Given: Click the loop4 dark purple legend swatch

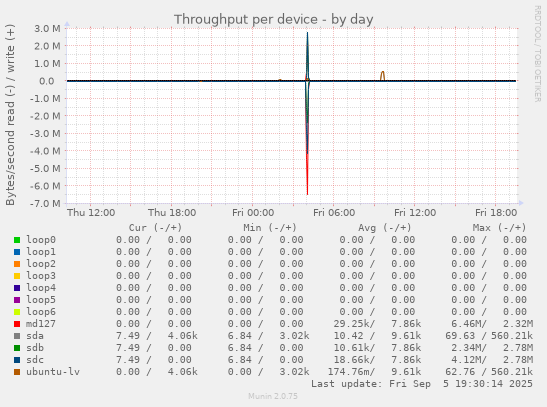Looking at the screenshot, I should click(17, 288).
